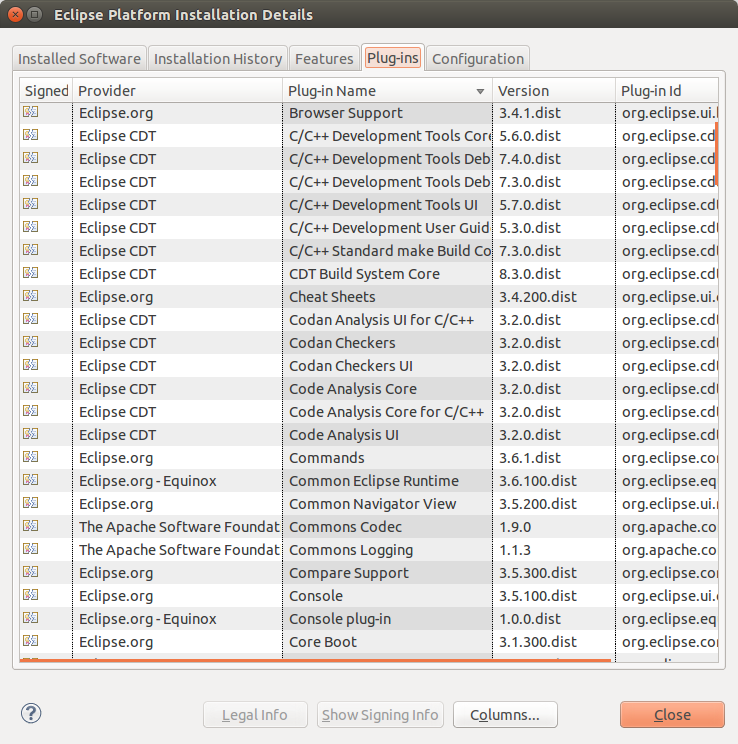The width and height of the screenshot is (738, 744).
Task: Select the C/C++ Development User Guide row
Action: point(369,228)
